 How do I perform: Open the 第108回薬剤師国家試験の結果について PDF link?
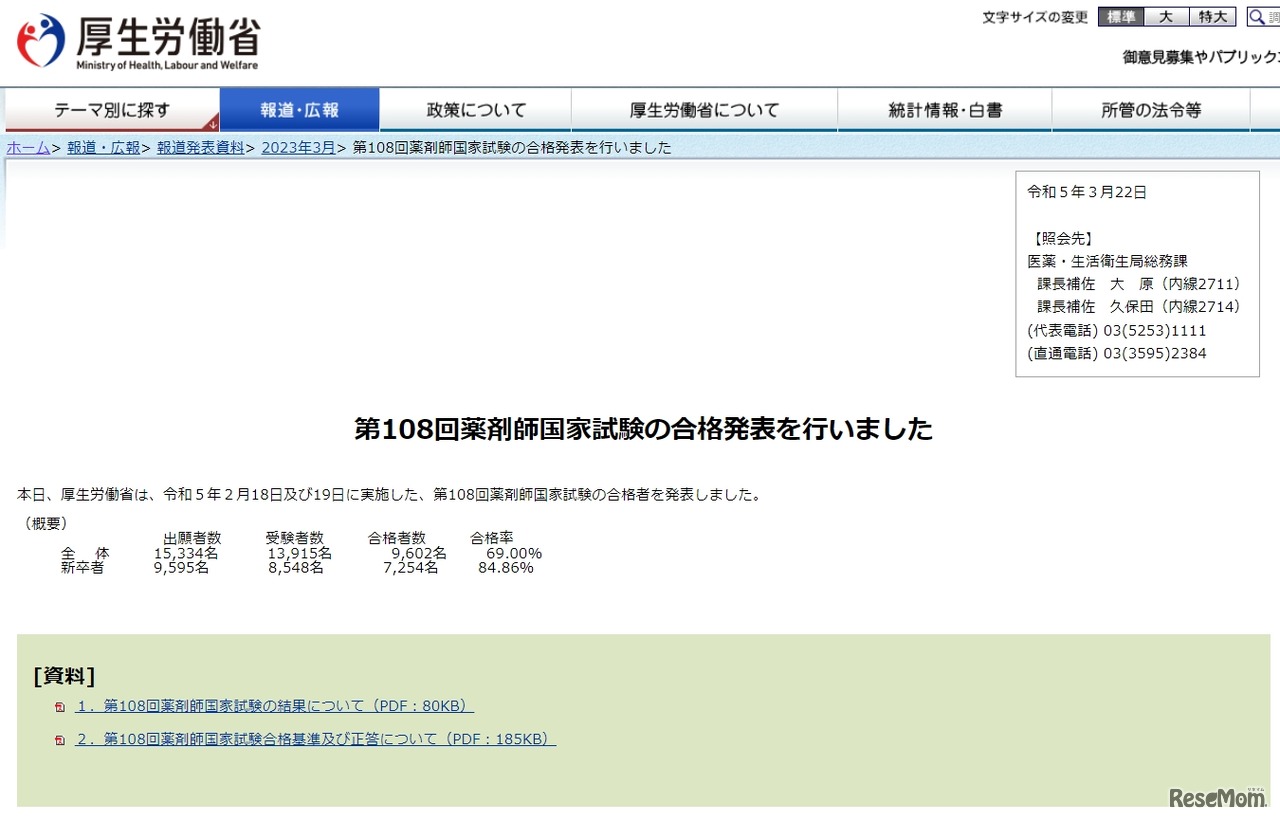click(x=273, y=705)
